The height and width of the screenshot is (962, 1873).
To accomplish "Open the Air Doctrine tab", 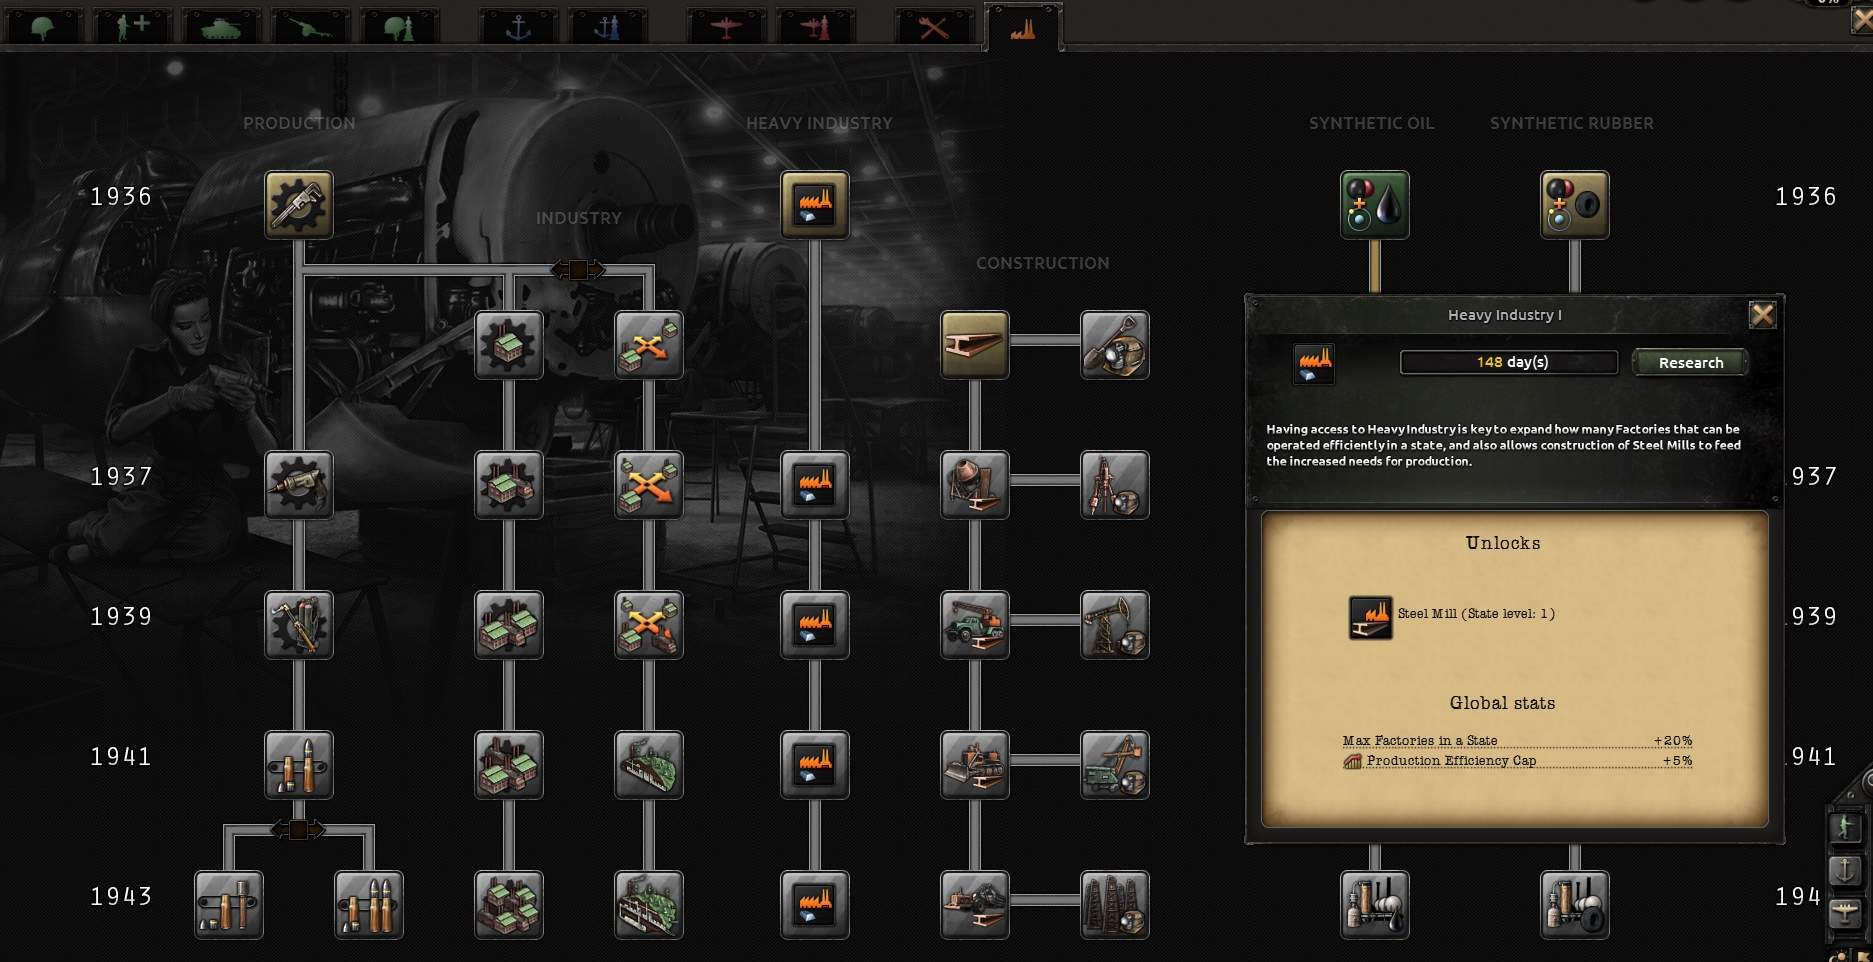I will (815, 26).
